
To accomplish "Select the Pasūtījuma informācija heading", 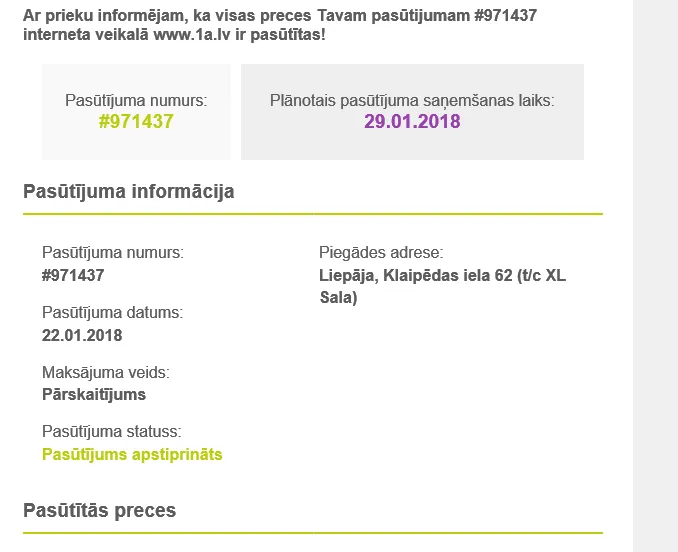I will (x=128, y=191).
